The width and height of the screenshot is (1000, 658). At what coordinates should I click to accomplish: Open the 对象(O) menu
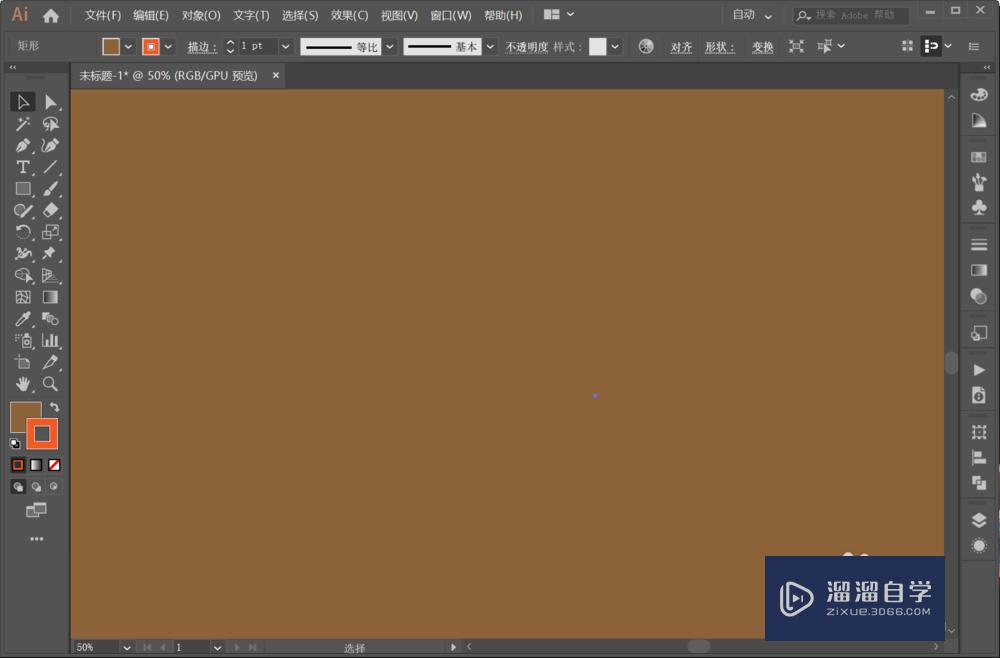click(201, 15)
